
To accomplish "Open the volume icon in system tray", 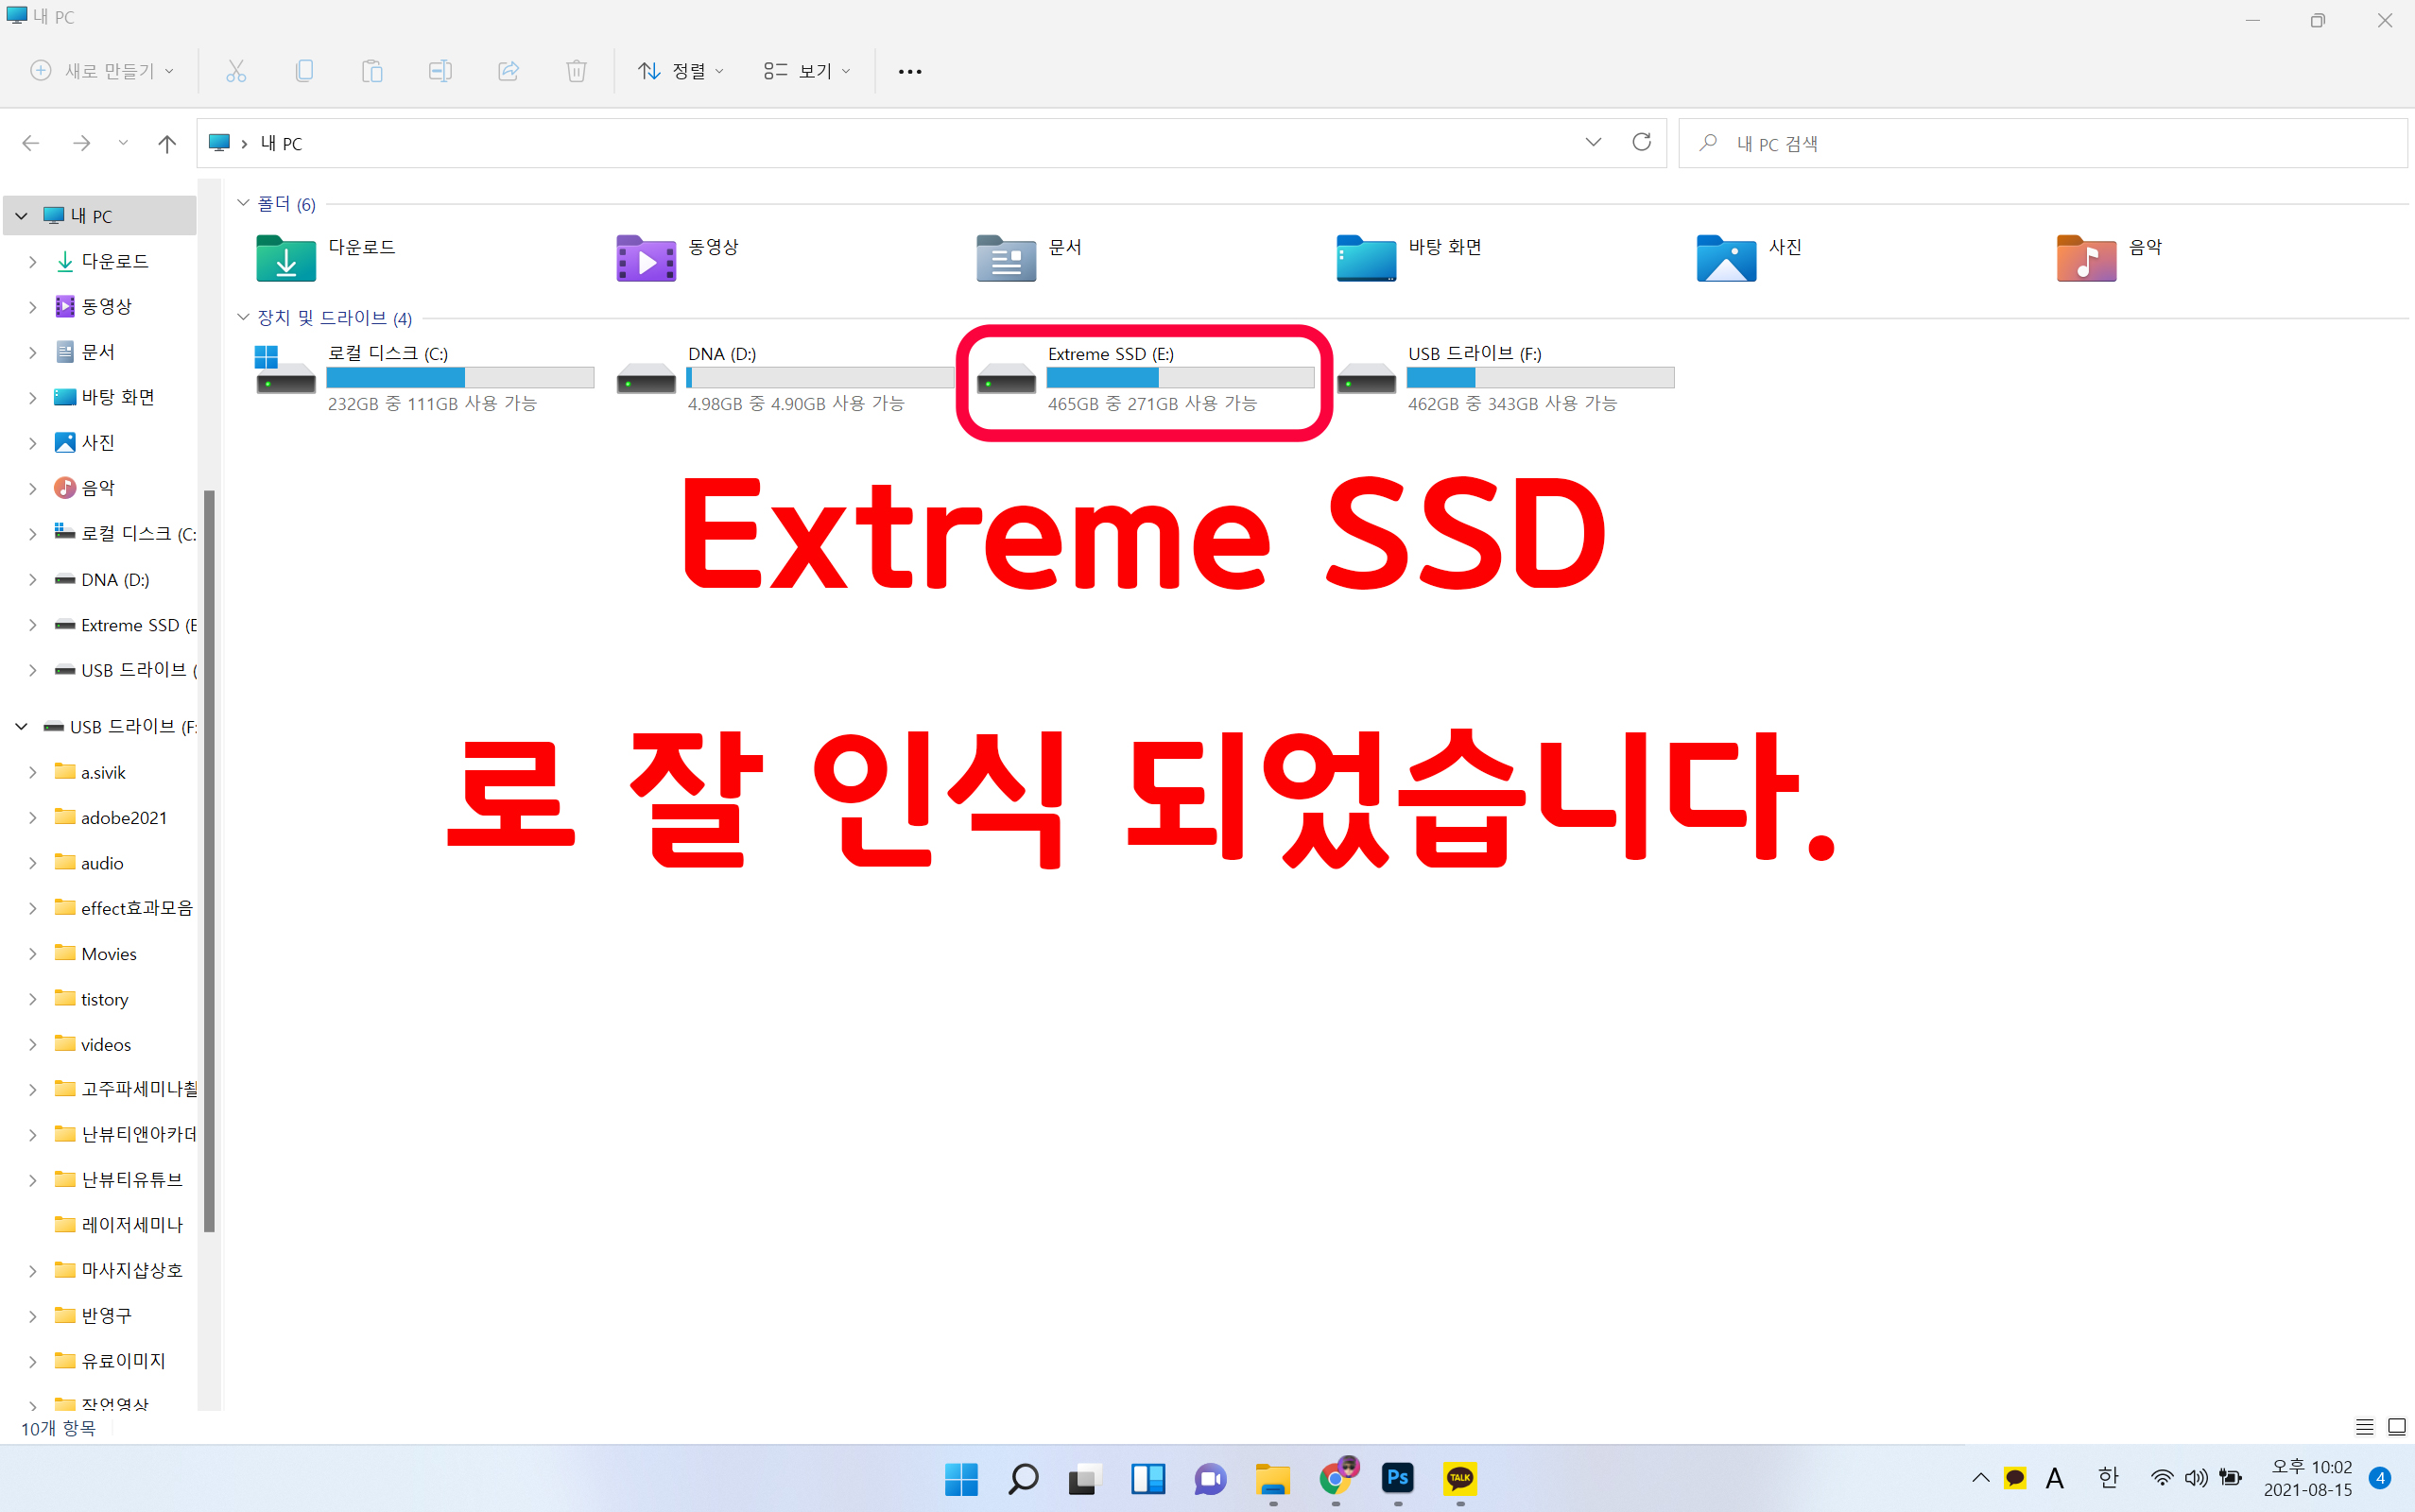I will 2196,1478.
